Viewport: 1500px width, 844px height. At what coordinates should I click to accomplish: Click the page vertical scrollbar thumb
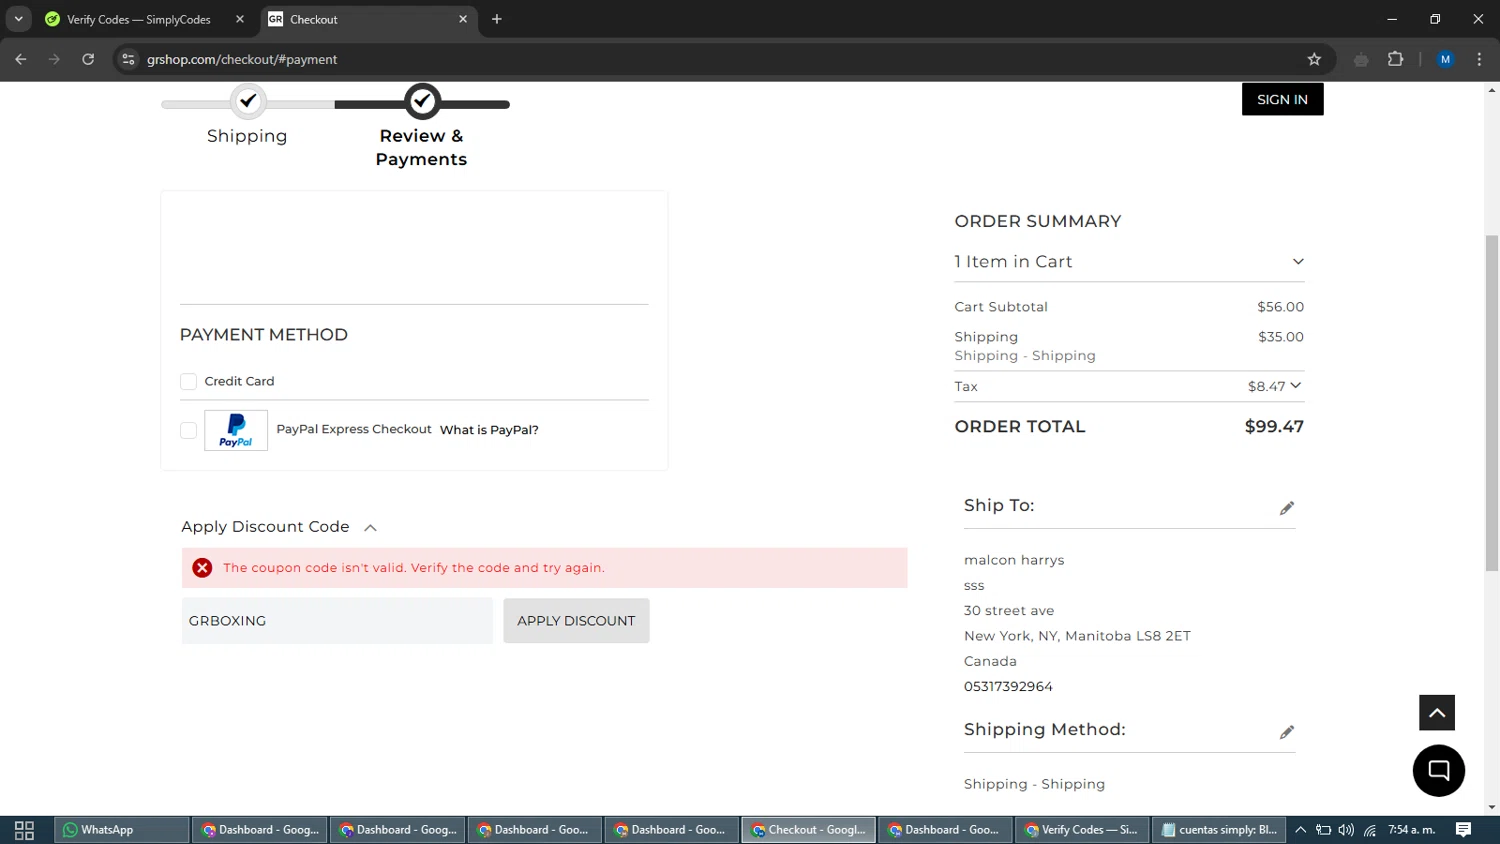point(1492,403)
